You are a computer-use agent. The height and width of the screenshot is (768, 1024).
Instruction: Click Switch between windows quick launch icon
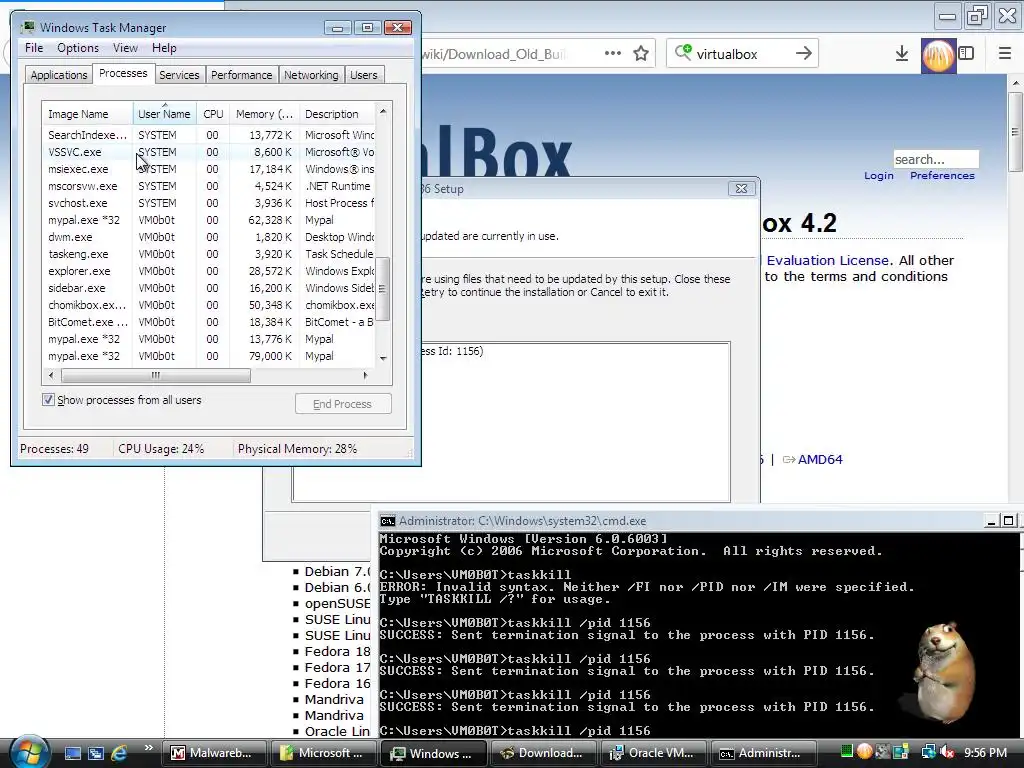(x=96, y=753)
